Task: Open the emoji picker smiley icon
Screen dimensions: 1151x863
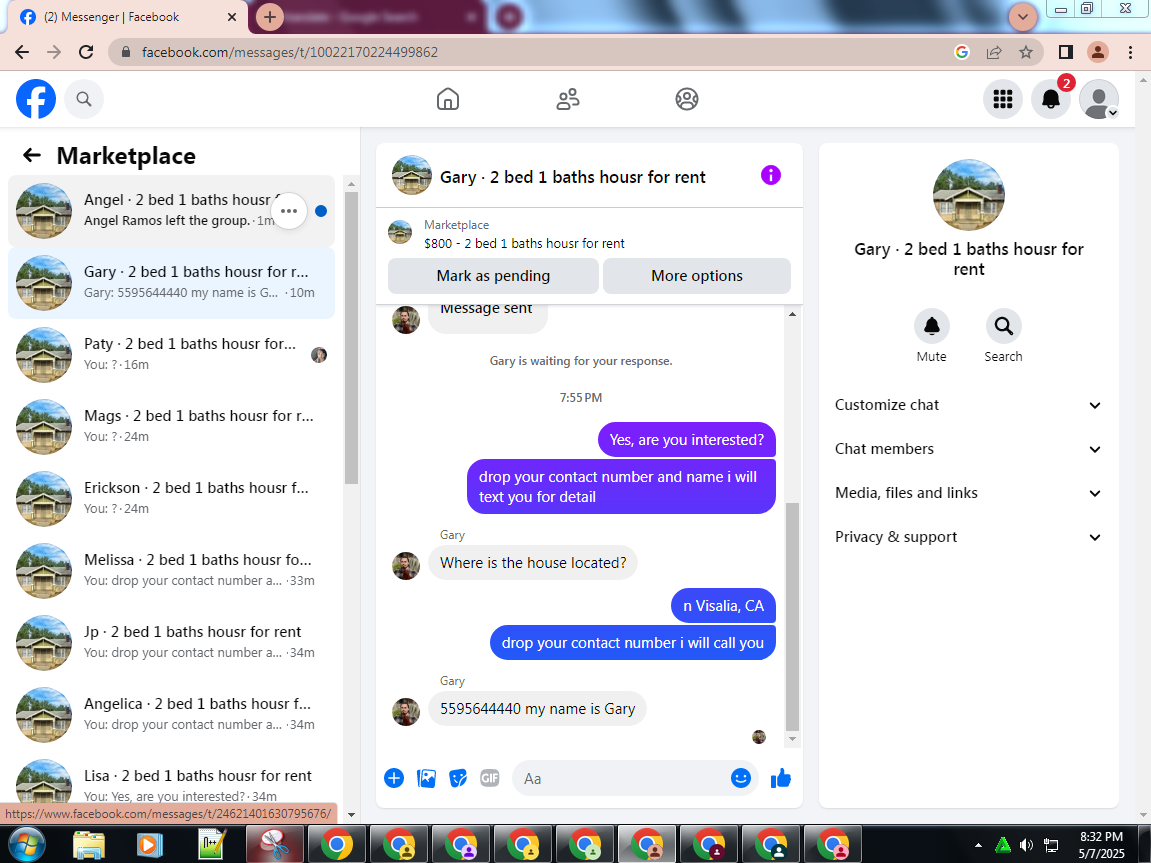Action: (x=741, y=778)
